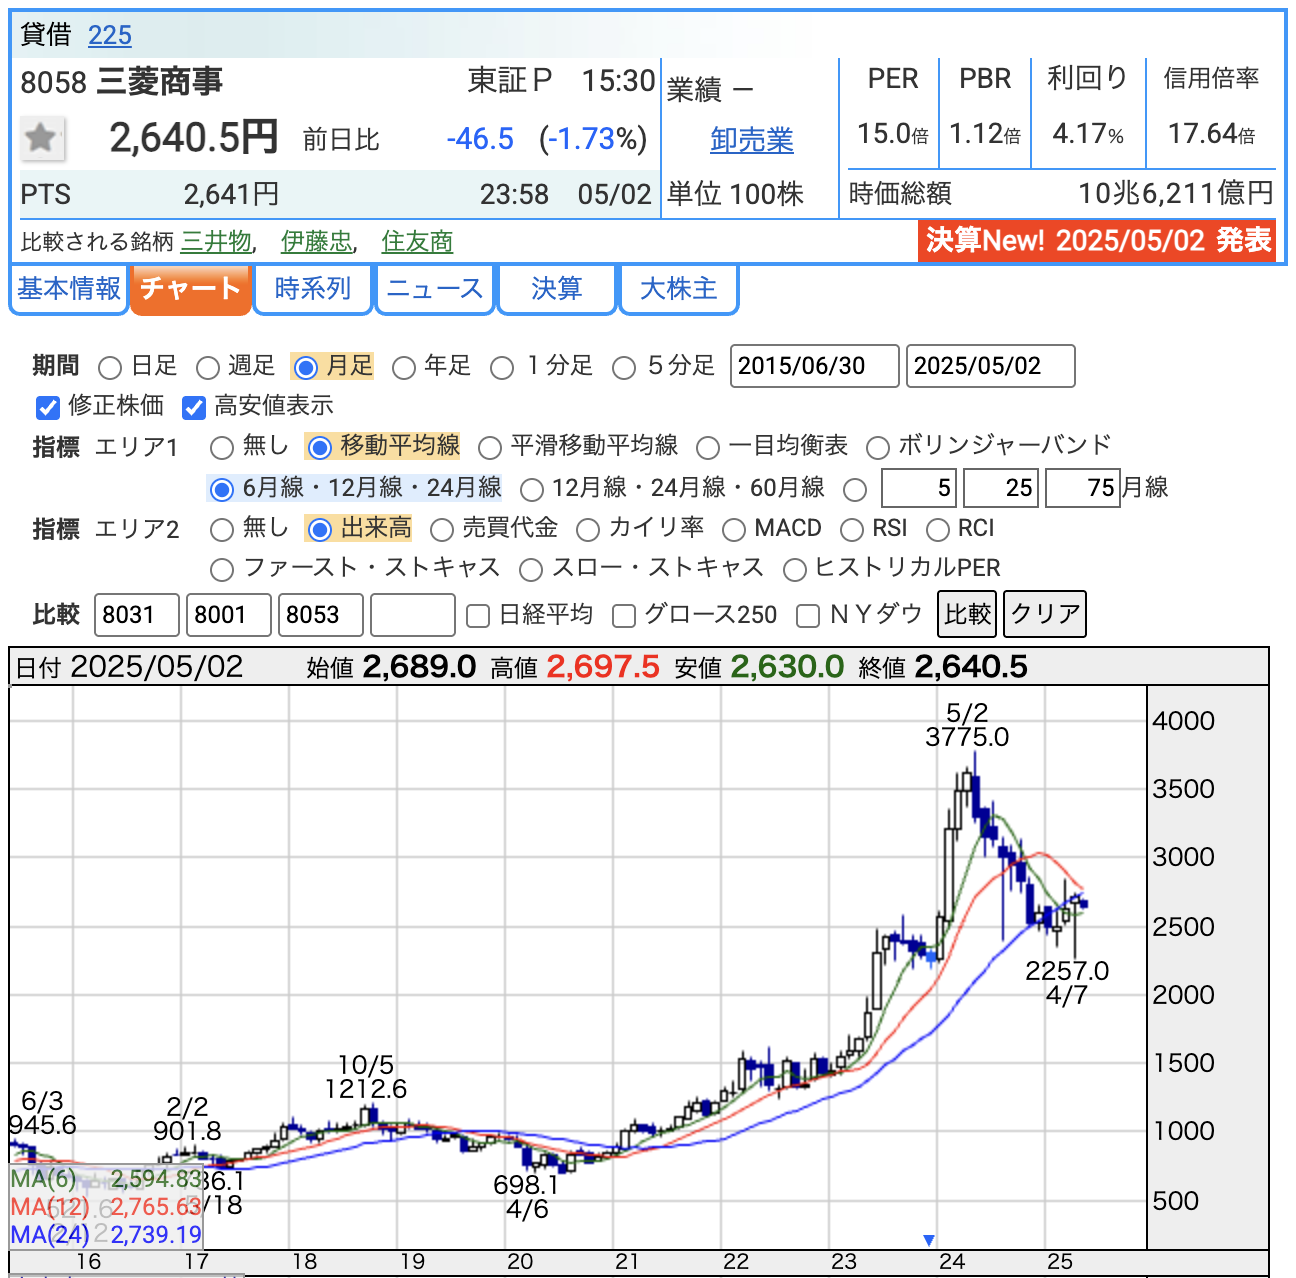Viewport: 1296px width, 1278px height.
Task: Click 決算New! 2025/05/02 発表 banner
Action: click(x=1097, y=241)
